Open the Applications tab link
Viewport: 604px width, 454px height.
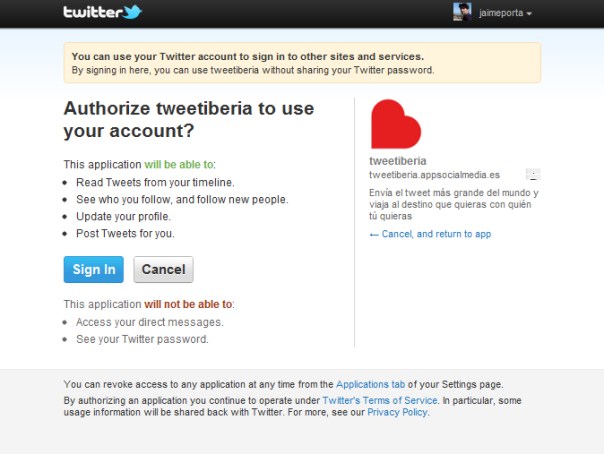coord(370,384)
